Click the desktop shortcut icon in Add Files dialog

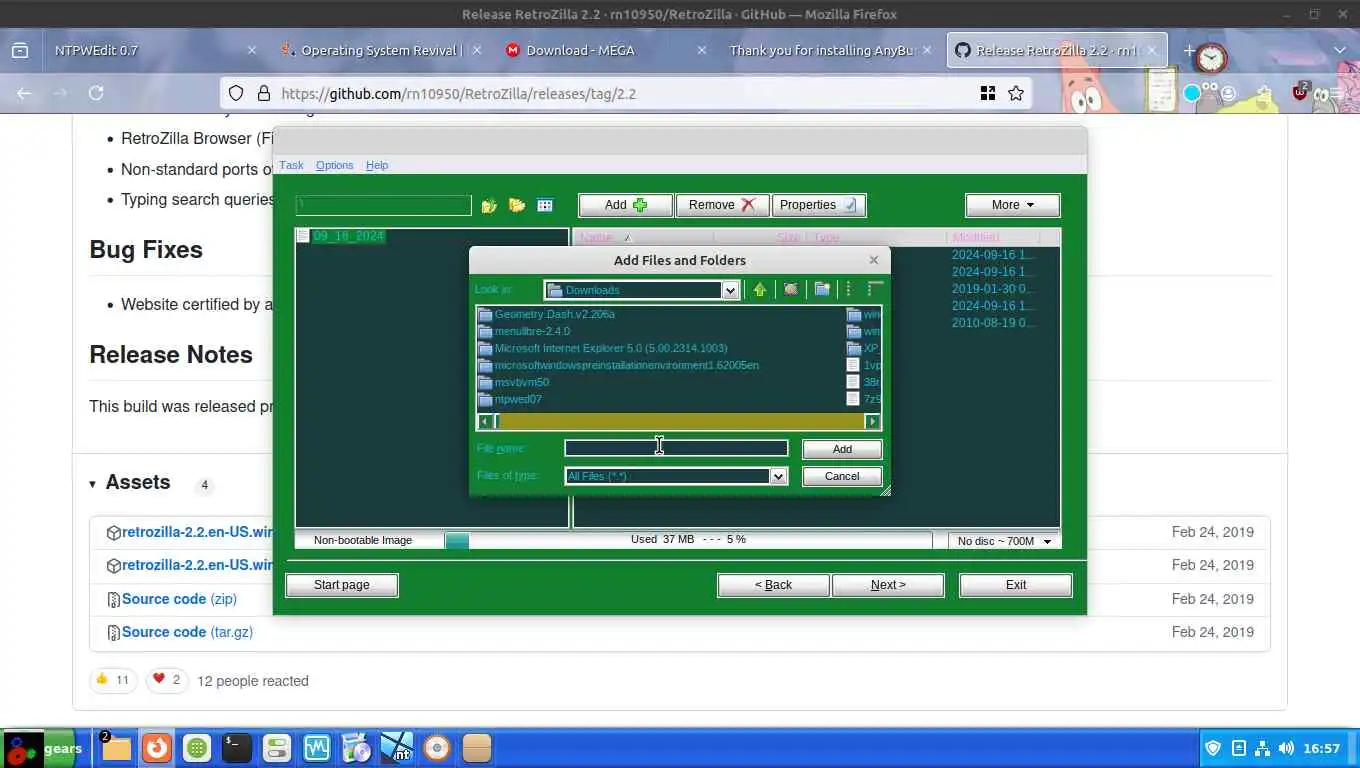791,289
